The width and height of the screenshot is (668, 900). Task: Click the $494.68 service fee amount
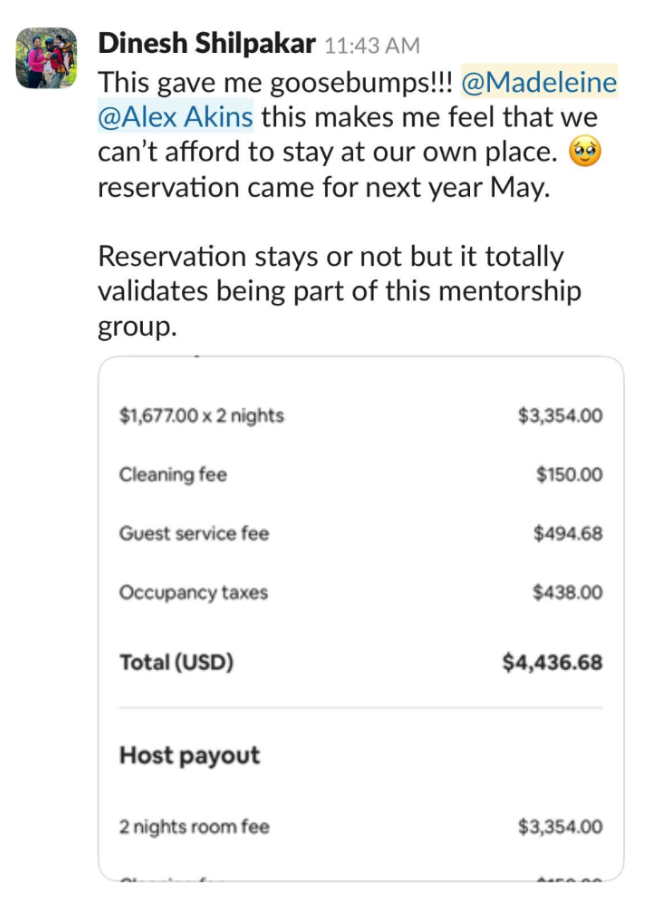[568, 533]
